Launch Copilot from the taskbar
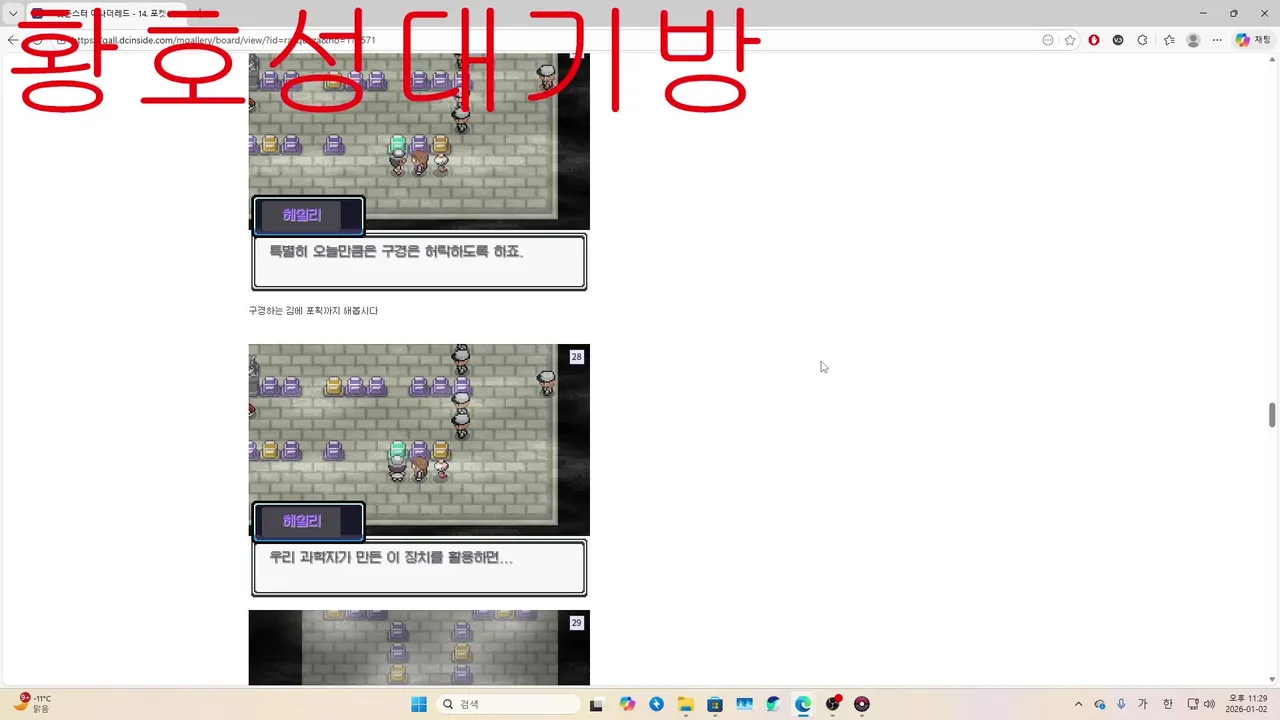1280x720 pixels. (x=627, y=704)
